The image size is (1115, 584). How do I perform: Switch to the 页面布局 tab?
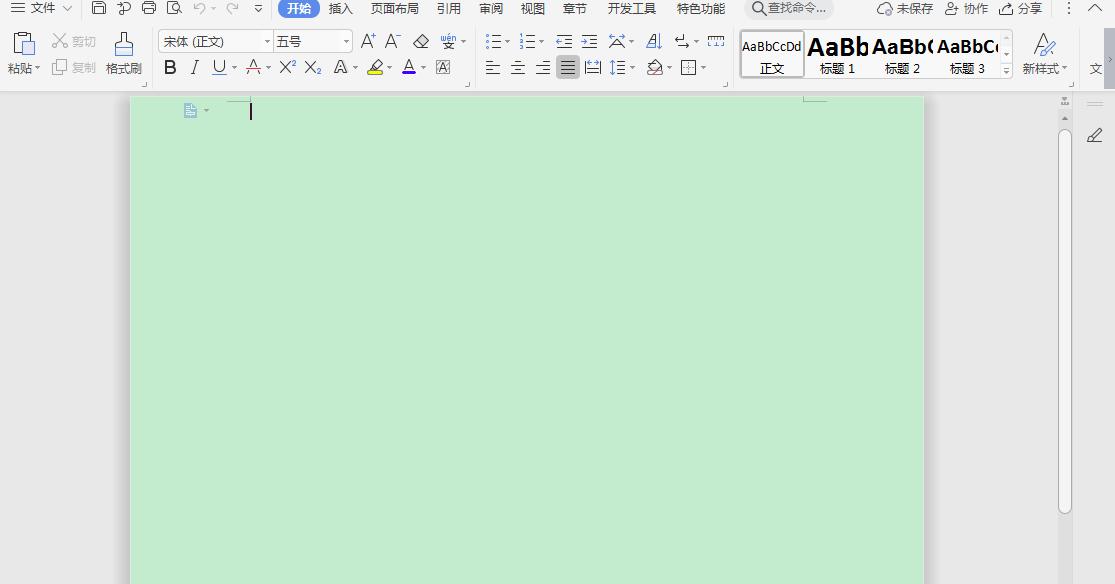394,9
